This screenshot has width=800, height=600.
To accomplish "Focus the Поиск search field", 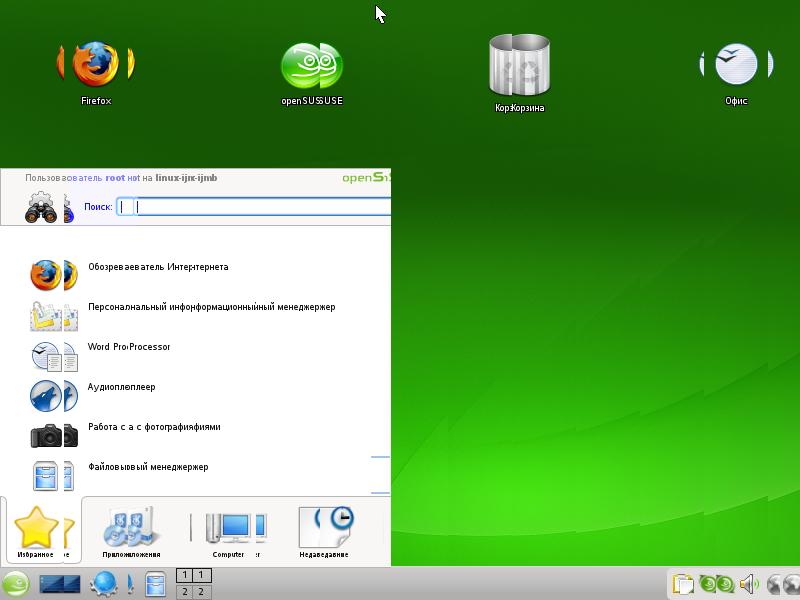I will coord(254,207).
